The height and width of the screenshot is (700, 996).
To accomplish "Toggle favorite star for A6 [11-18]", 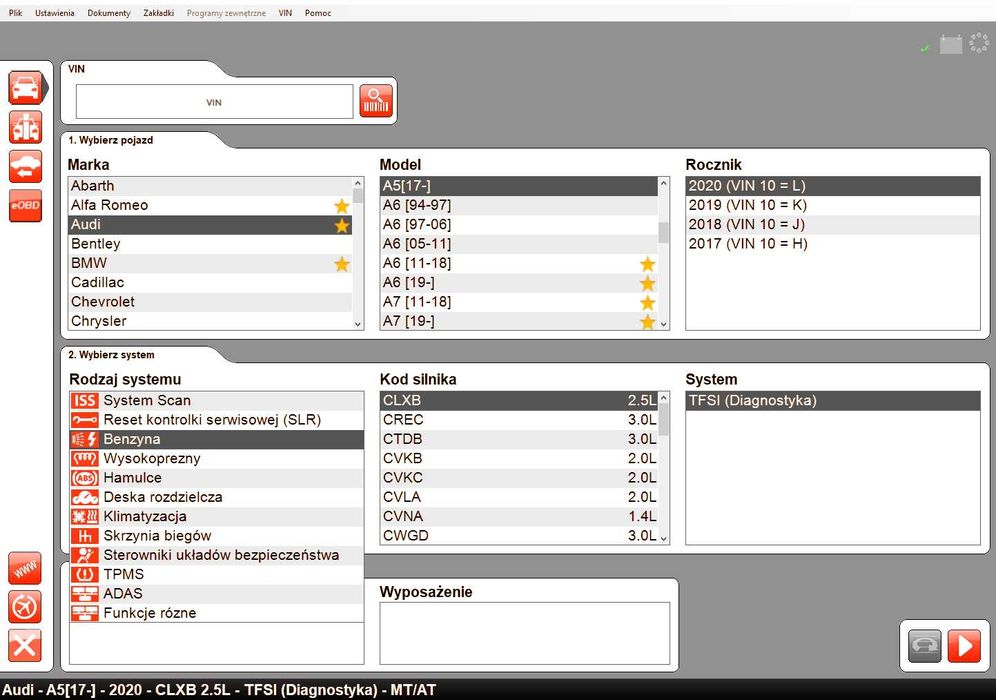I will coord(647,264).
